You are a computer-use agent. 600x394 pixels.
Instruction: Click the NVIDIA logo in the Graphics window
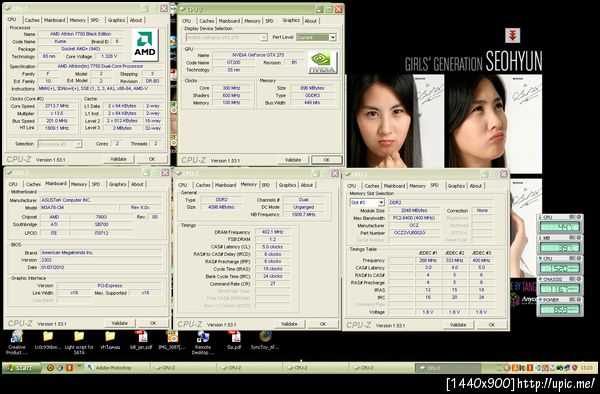(323, 62)
